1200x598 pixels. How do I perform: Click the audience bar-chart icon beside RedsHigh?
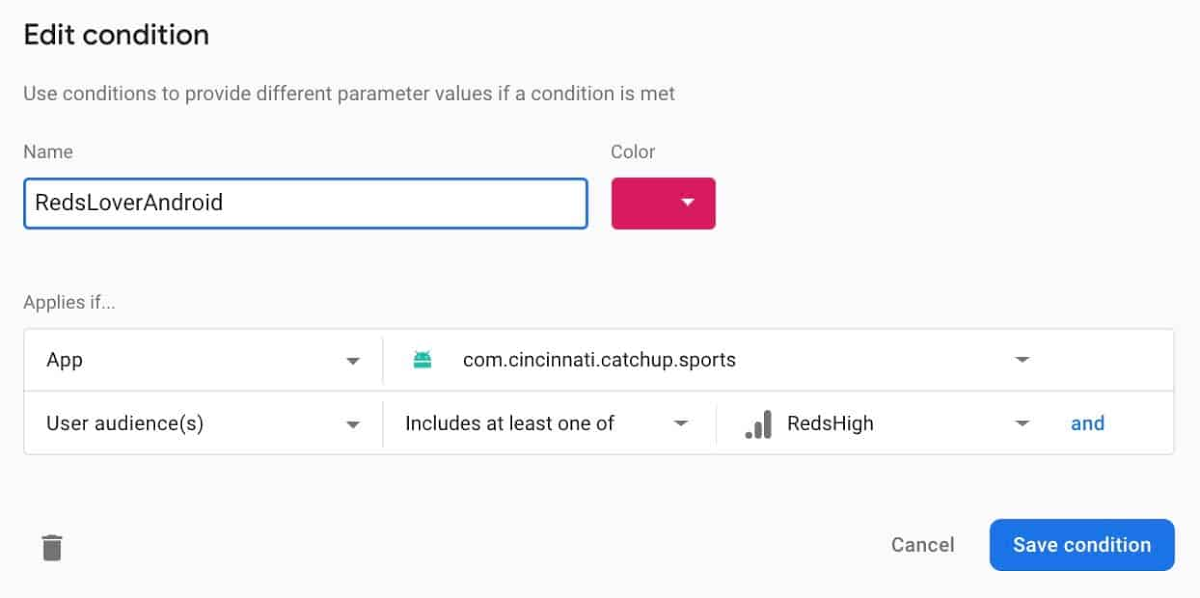pos(758,424)
